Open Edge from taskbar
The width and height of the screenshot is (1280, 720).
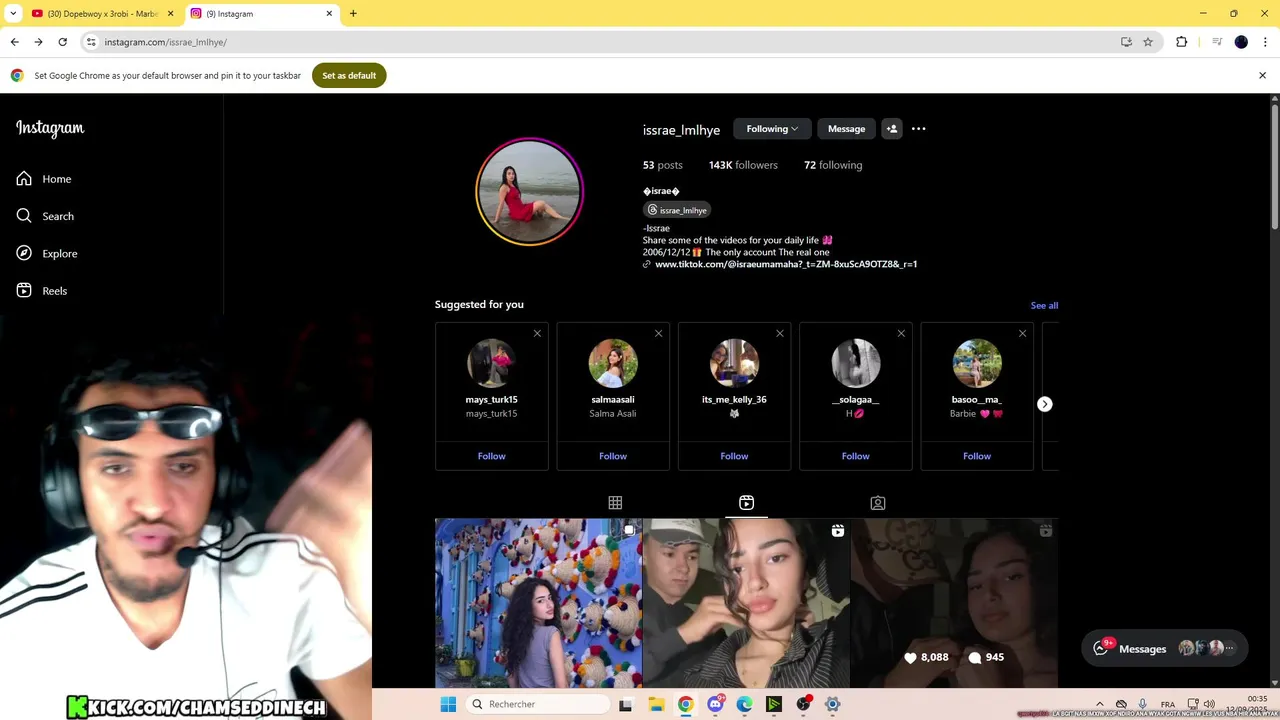(x=745, y=704)
